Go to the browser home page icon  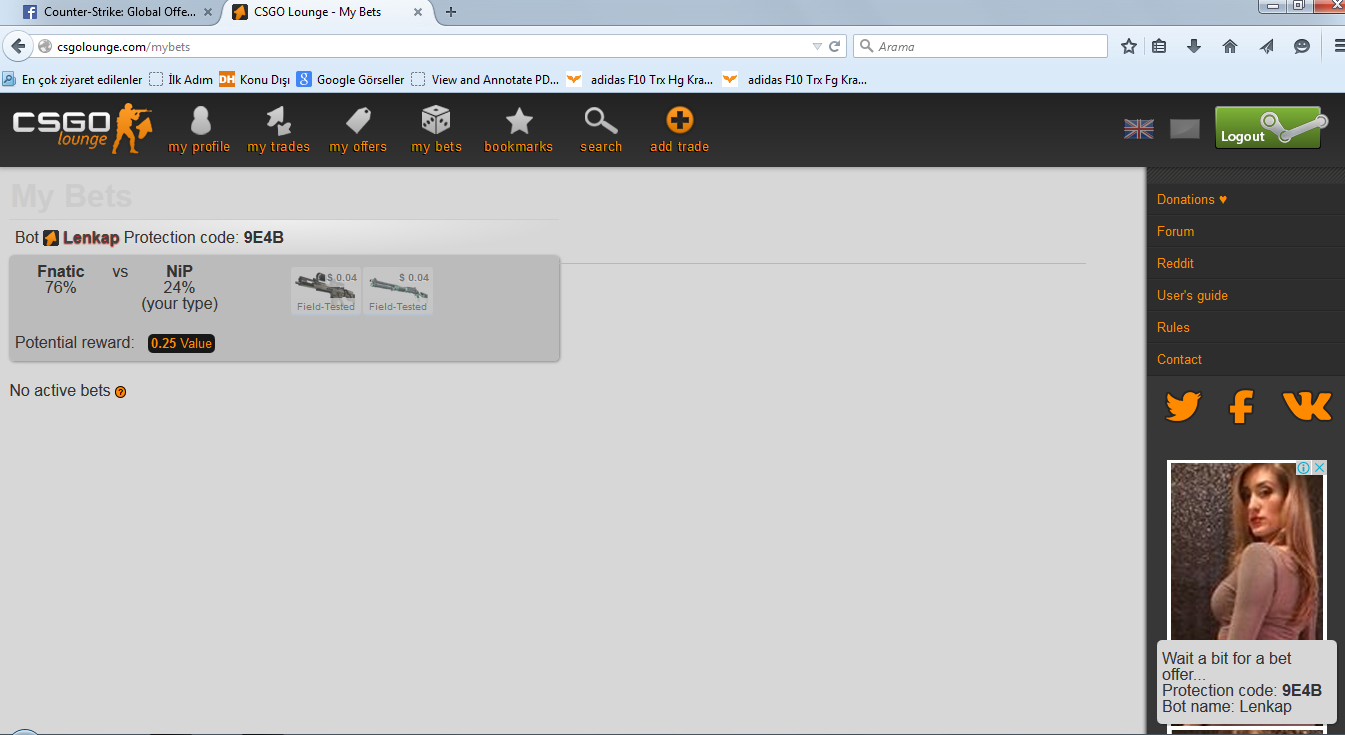(x=1230, y=46)
